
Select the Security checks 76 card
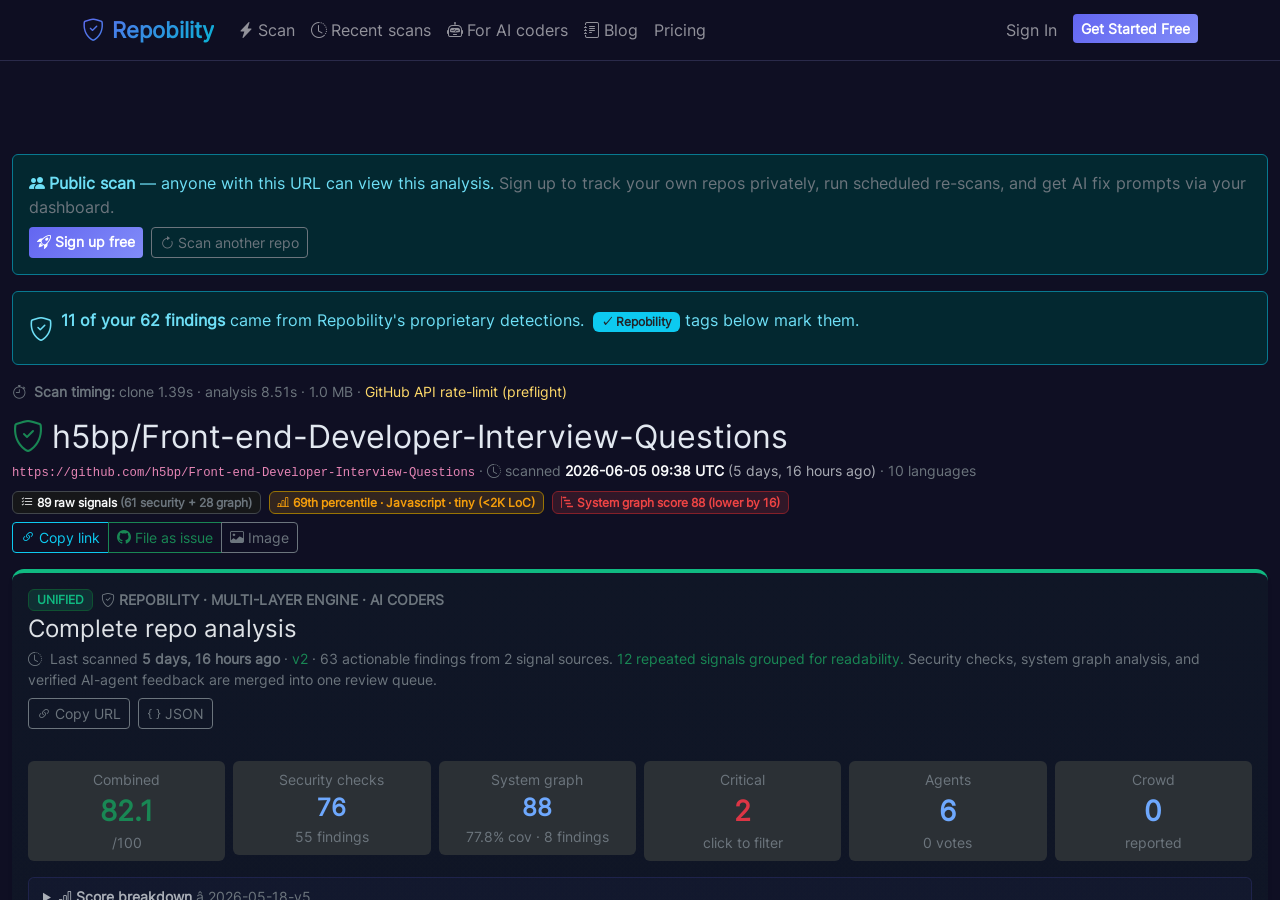(x=332, y=808)
